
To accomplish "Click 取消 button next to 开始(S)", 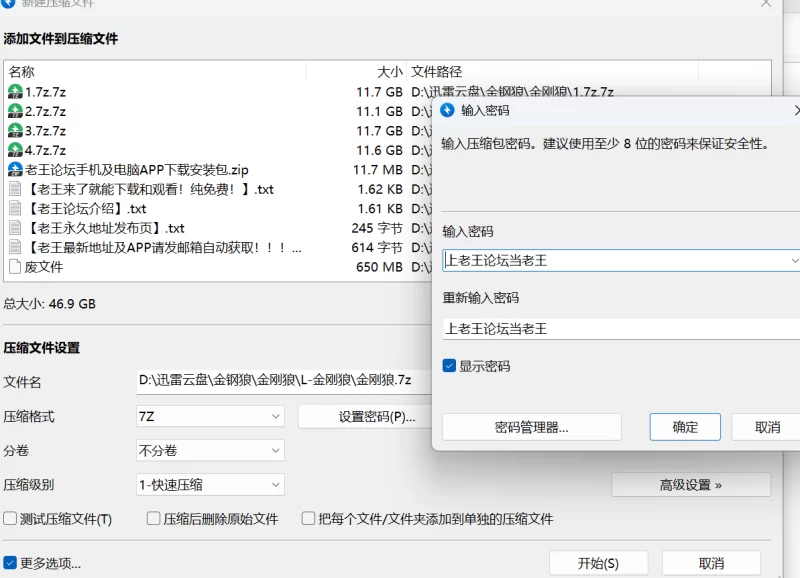I will pos(711,563).
